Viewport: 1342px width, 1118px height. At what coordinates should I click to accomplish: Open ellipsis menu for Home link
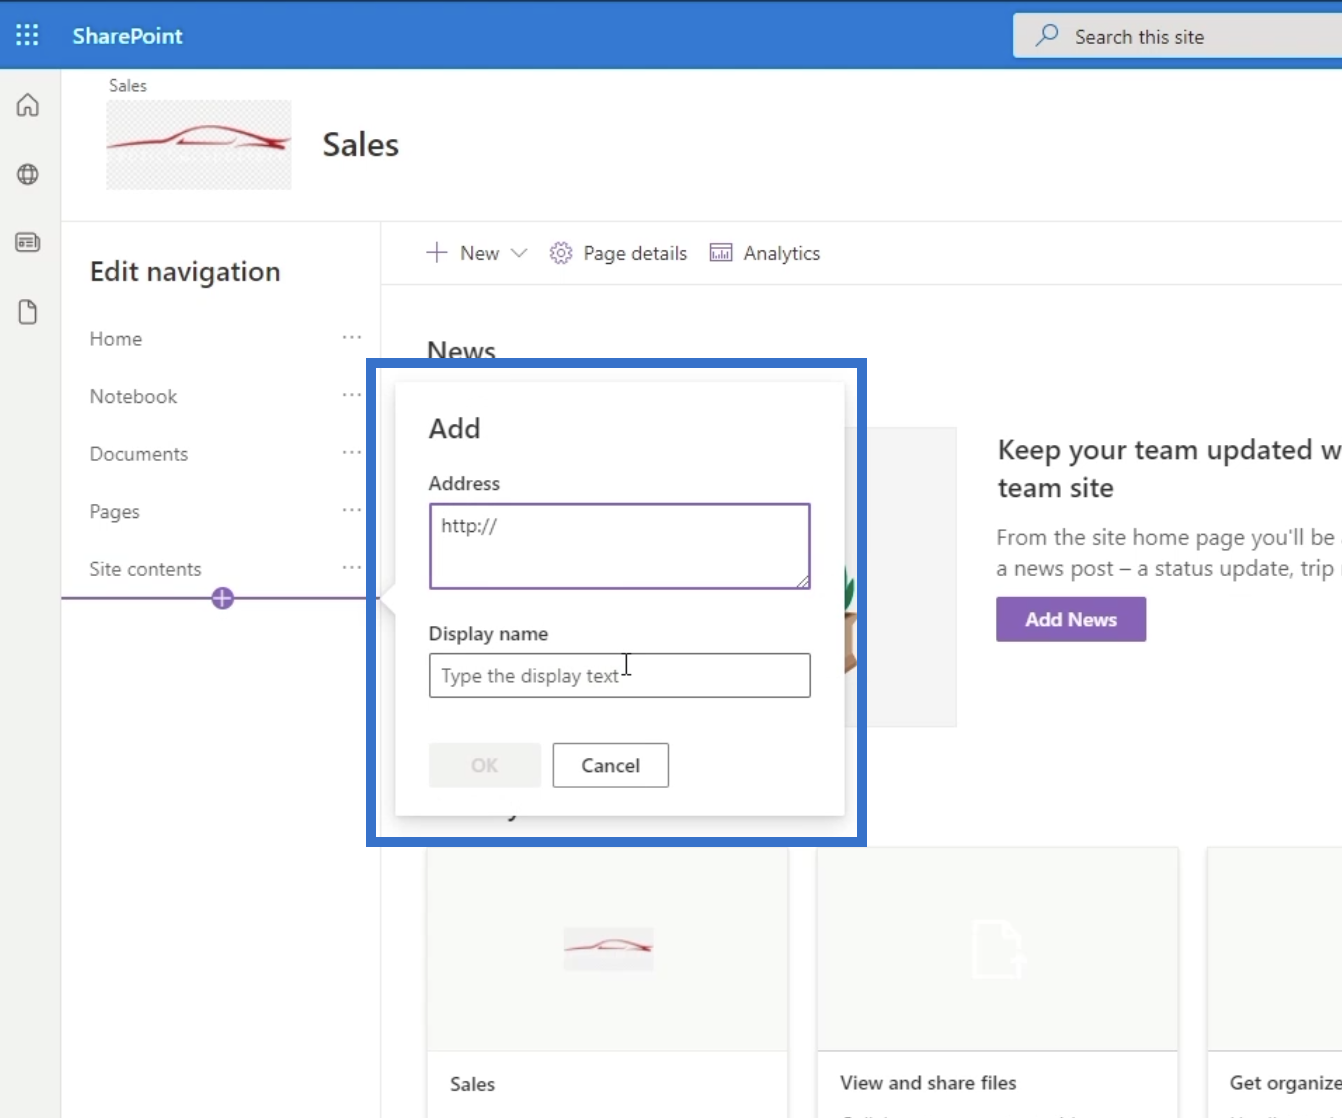coord(352,337)
